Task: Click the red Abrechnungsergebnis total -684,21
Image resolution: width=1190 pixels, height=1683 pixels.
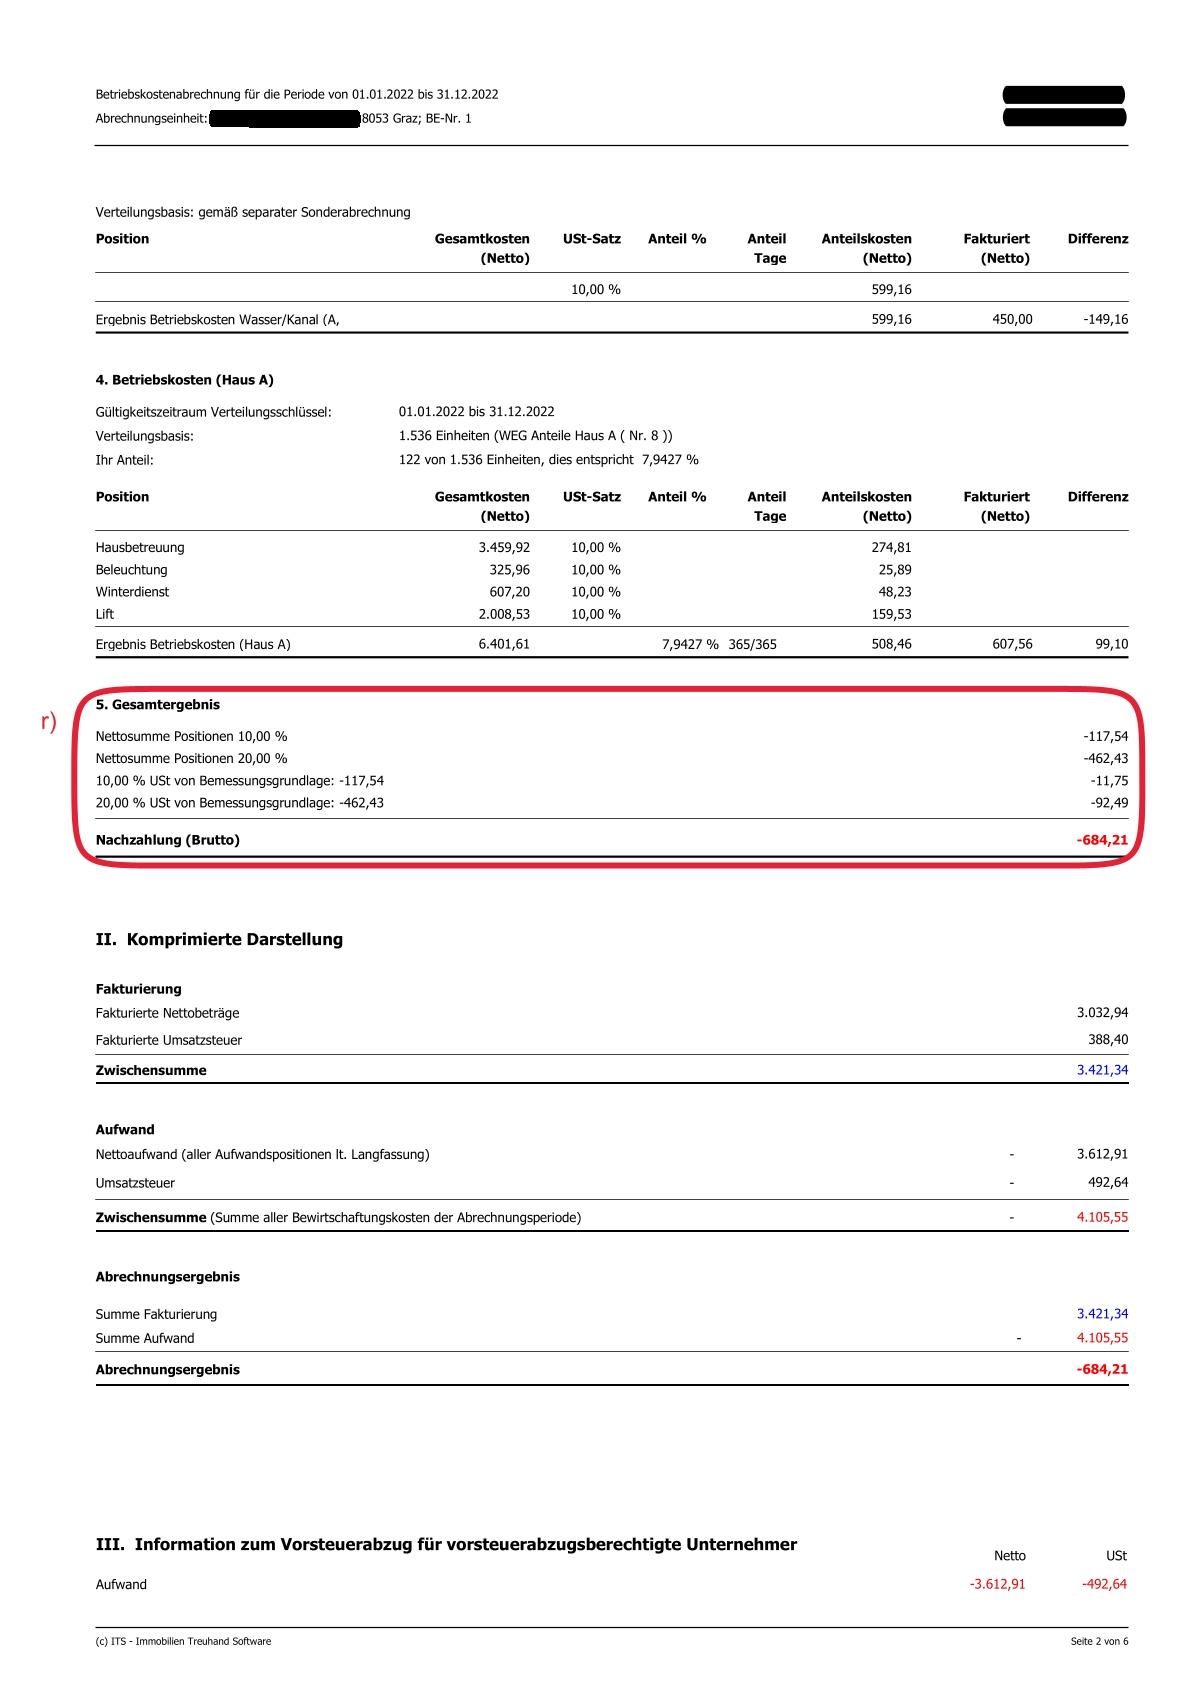Action: coord(1101,1370)
